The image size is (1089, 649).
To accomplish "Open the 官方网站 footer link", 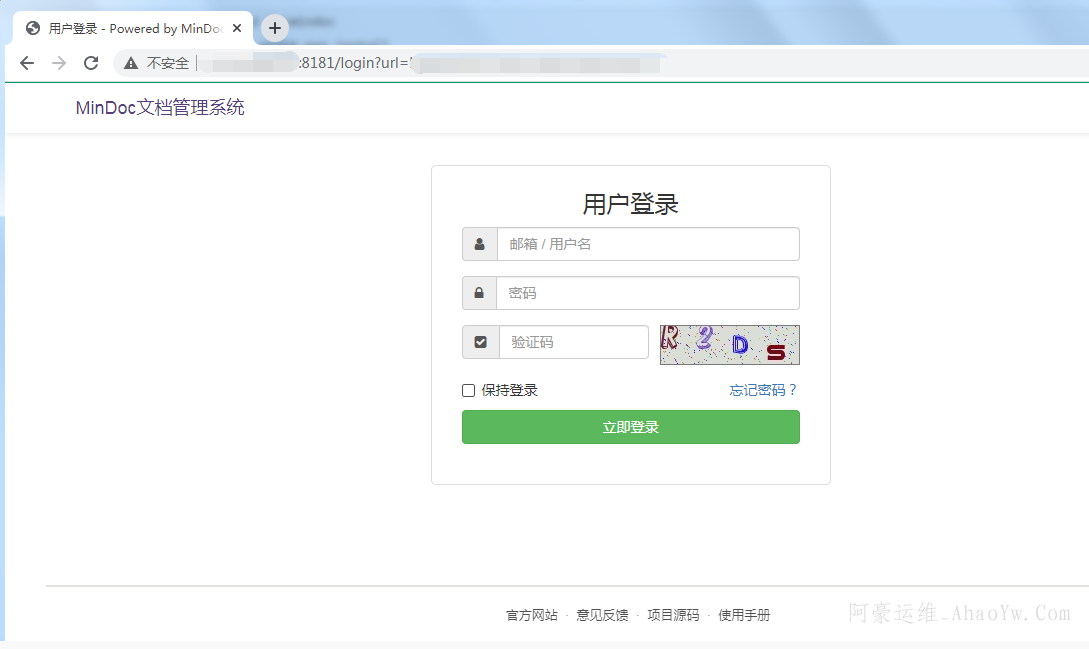I will pyautogui.click(x=532, y=615).
